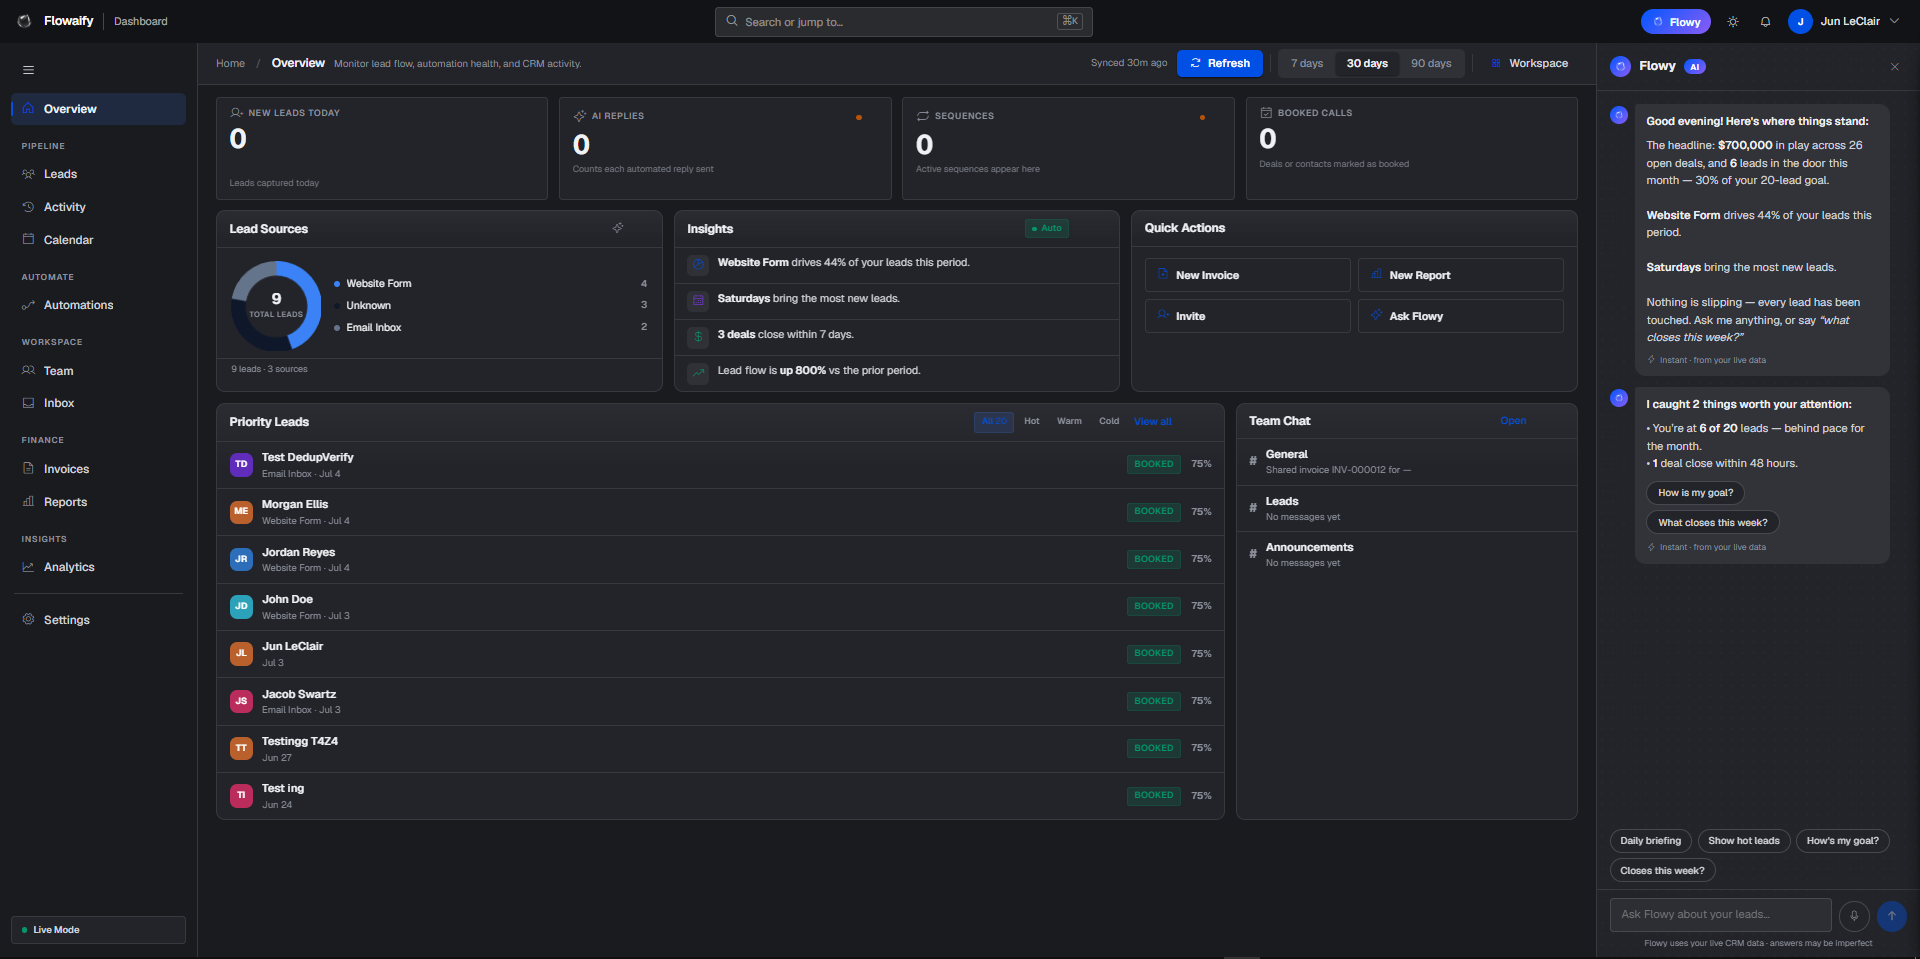The height and width of the screenshot is (959, 1920).
Task: Open the Team Chat panel link
Action: (1513, 421)
